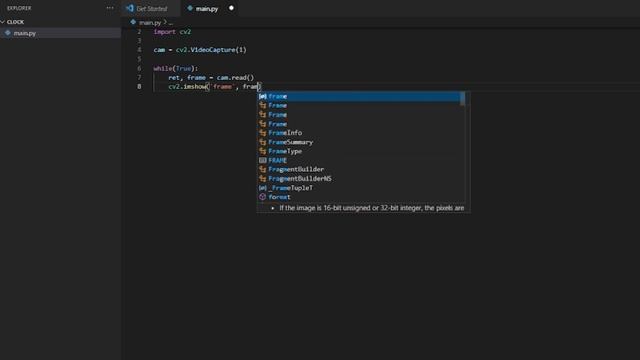Viewport: 640px width, 360px height.
Task: Click 'cv2.imshow' on line 8
Action: (187, 87)
